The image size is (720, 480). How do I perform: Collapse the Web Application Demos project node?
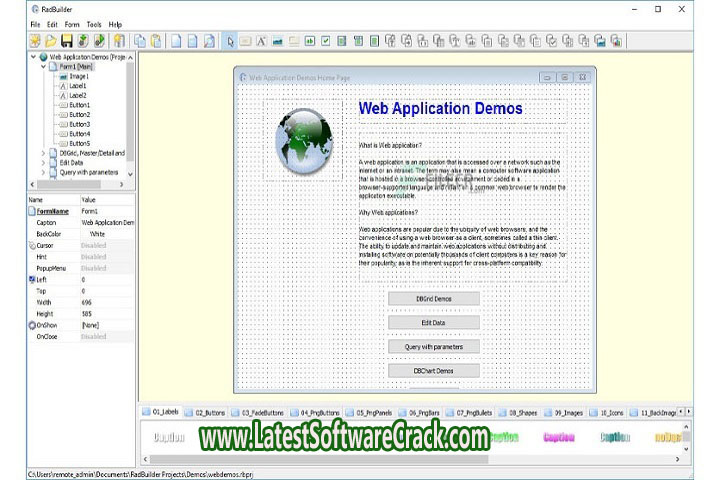[x=33, y=57]
